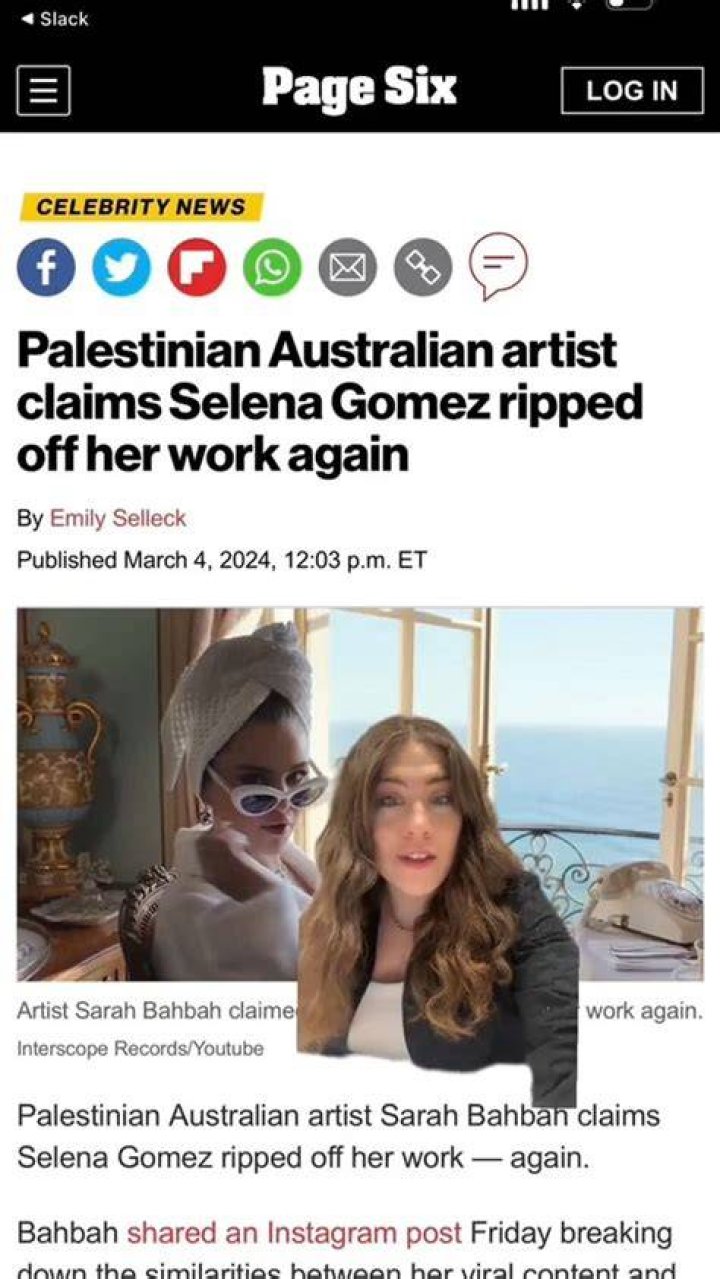720x1279 pixels.
Task: Share article via WhatsApp
Action: point(272,267)
